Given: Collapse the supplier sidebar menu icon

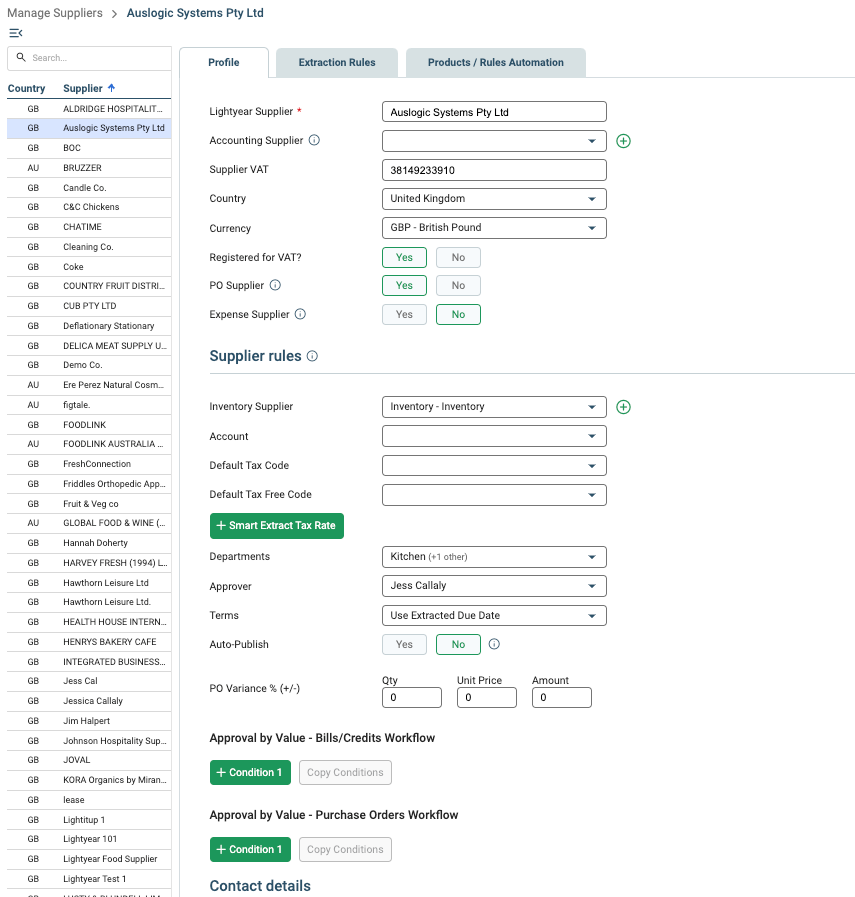Looking at the screenshot, I should click(x=15, y=33).
